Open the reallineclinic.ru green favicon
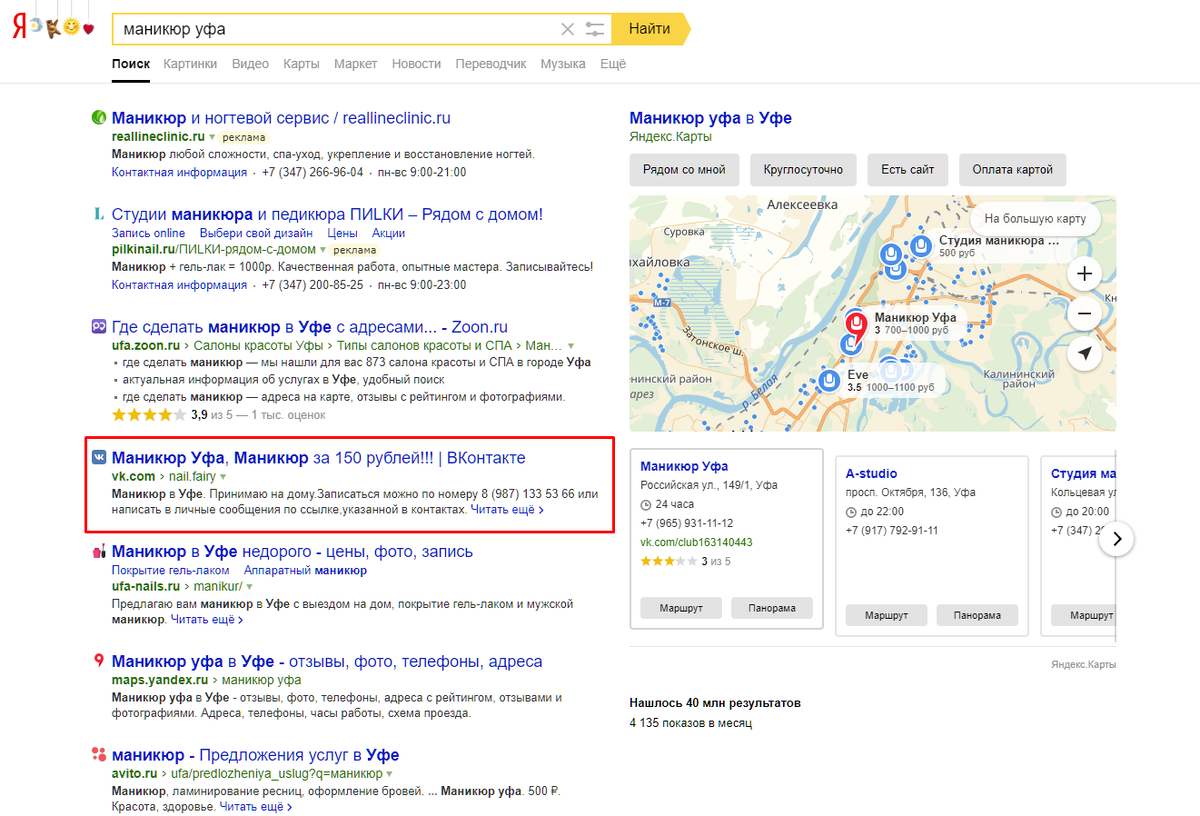The image size is (1200, 816). click(x=99, y=117)
